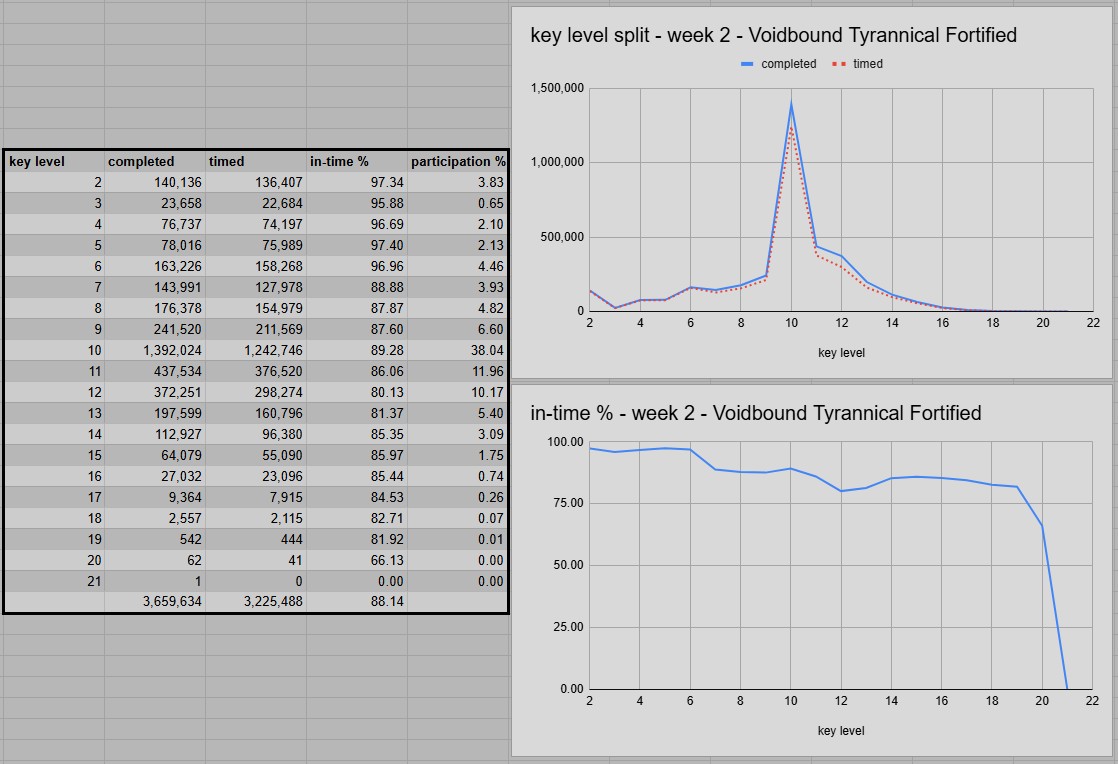Select the "key level" column header cell
This screenshot has height=764, width=1118.
tap(54, 161)
